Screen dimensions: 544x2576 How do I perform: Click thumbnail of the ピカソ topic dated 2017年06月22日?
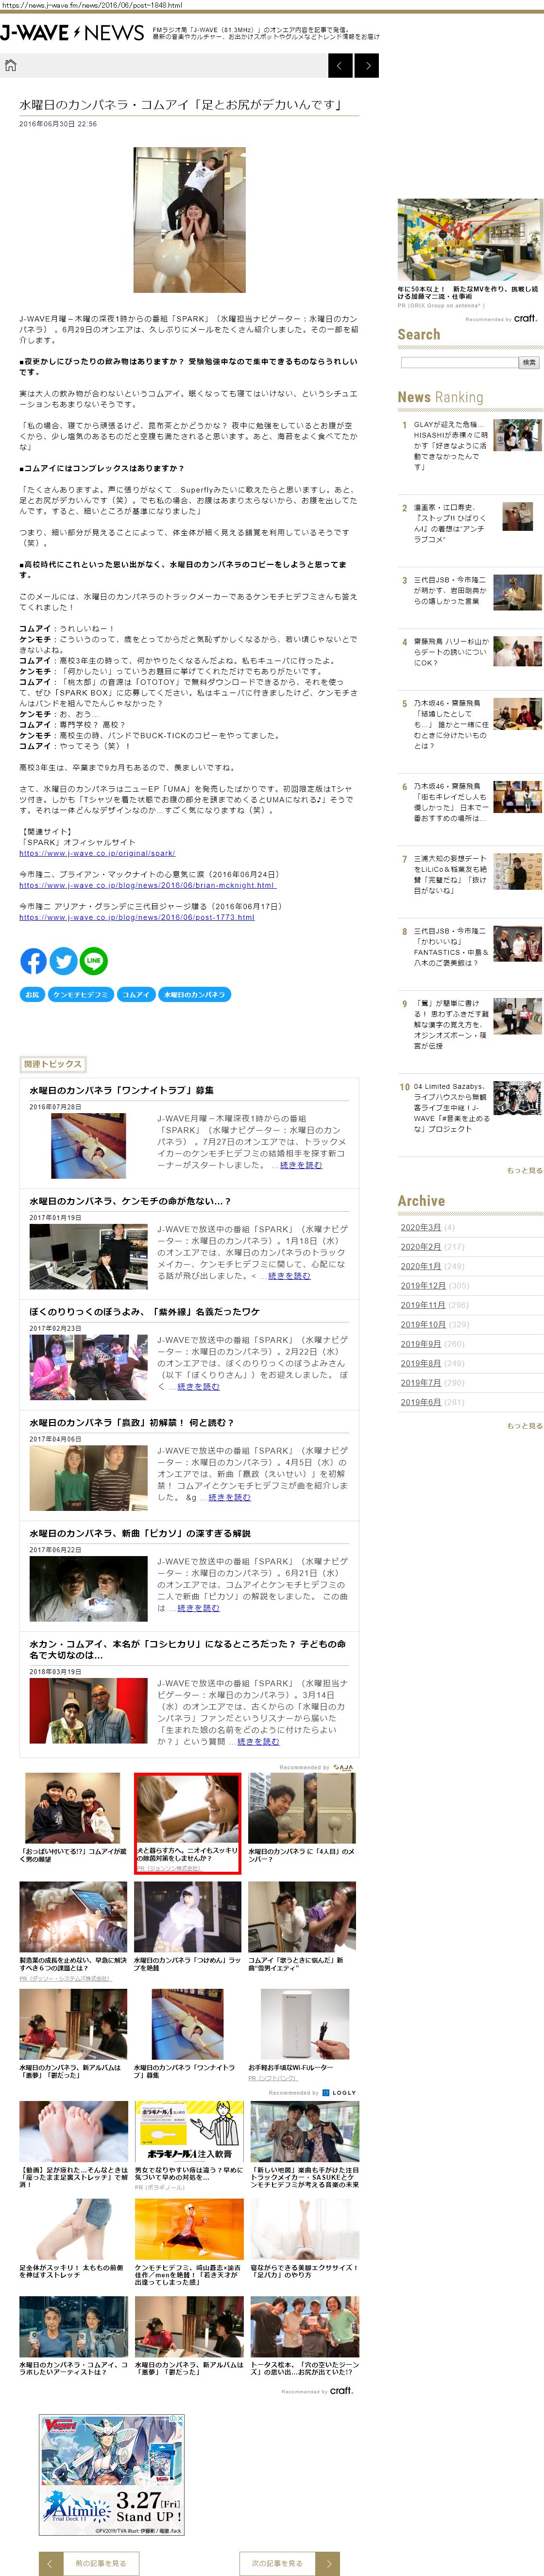pos(88,1589)
